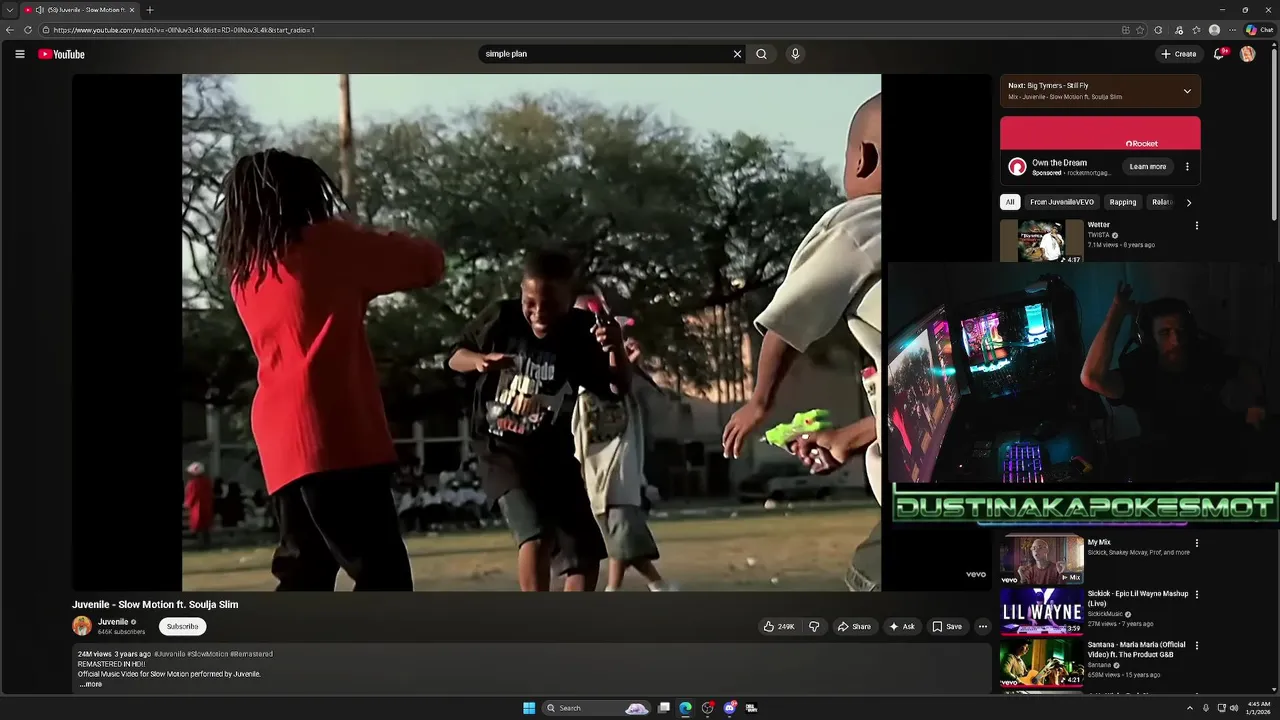
Task: Click the Create button
Action: click(x=1178, y=54)
